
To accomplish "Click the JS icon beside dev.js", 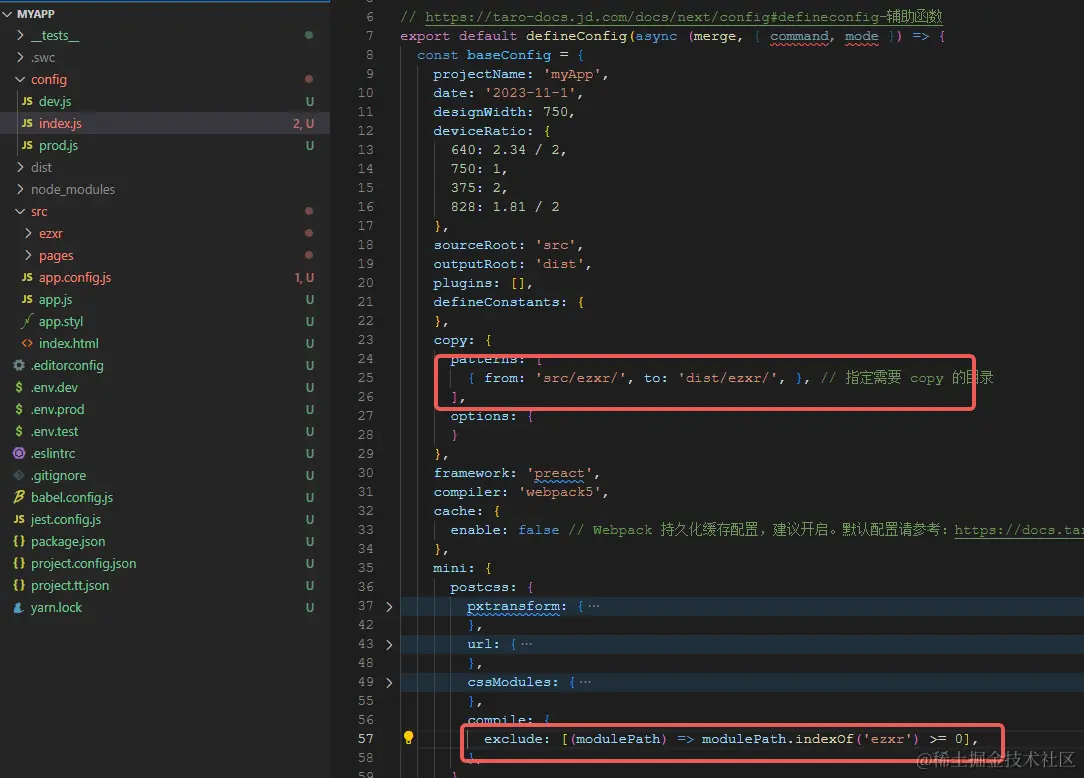I will click(27, 101).
